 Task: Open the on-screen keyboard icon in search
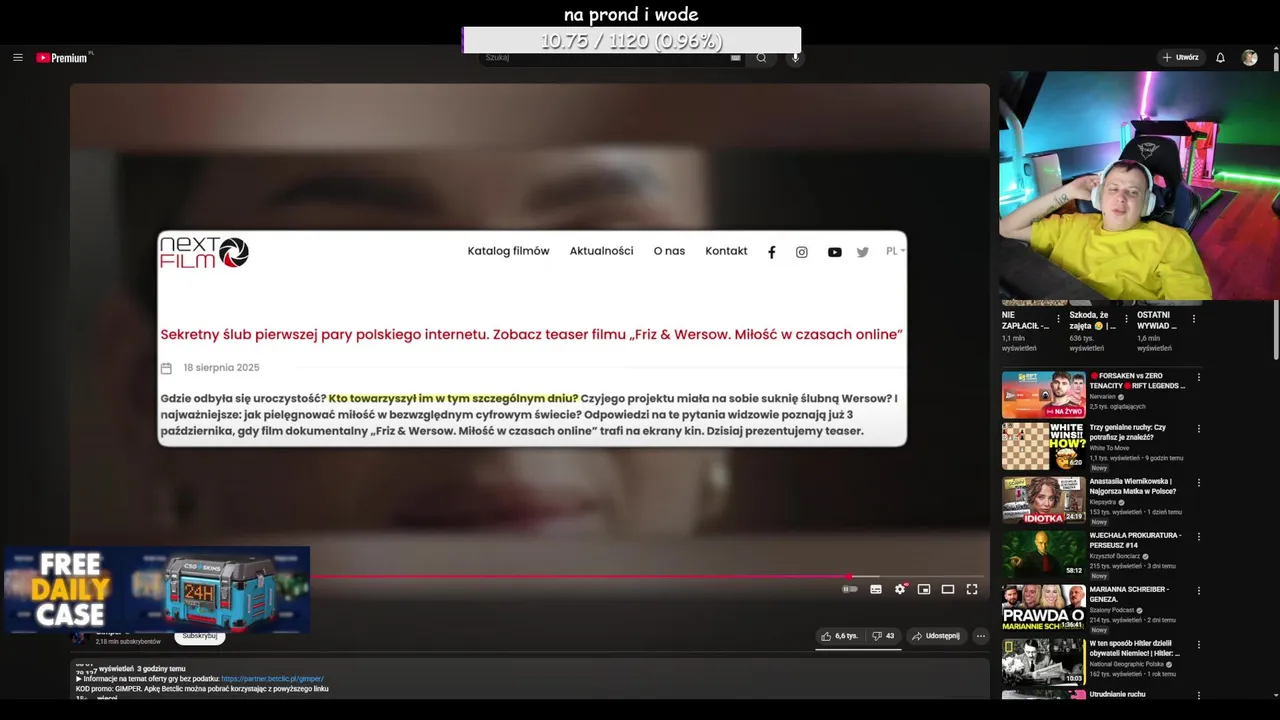[735, 58]
